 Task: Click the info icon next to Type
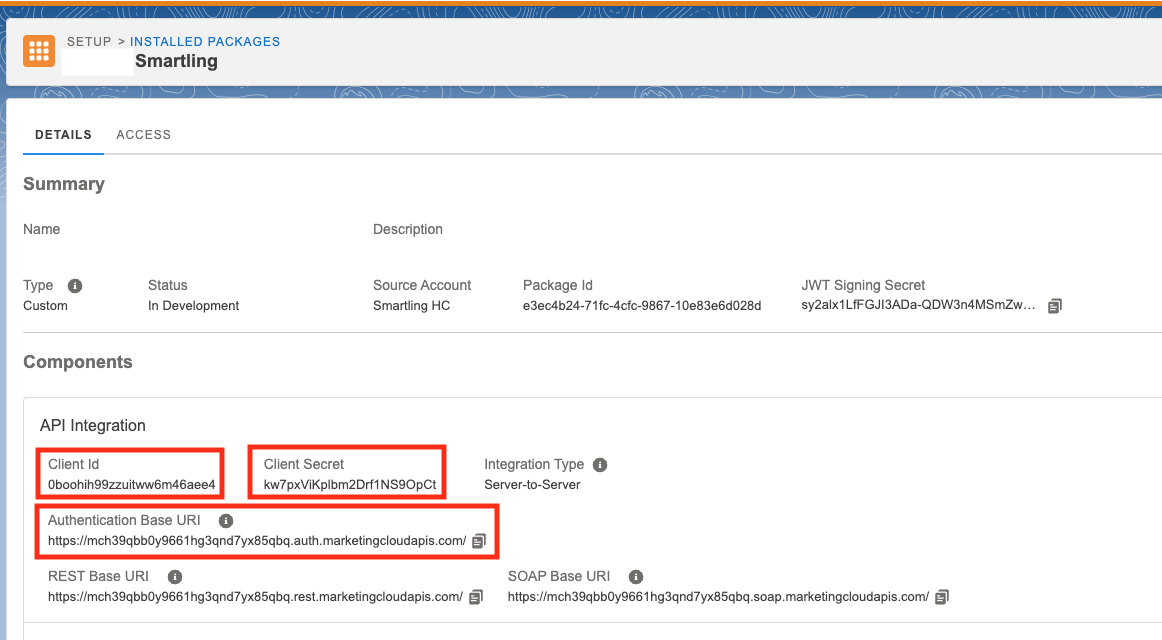[x=75, y=286]
